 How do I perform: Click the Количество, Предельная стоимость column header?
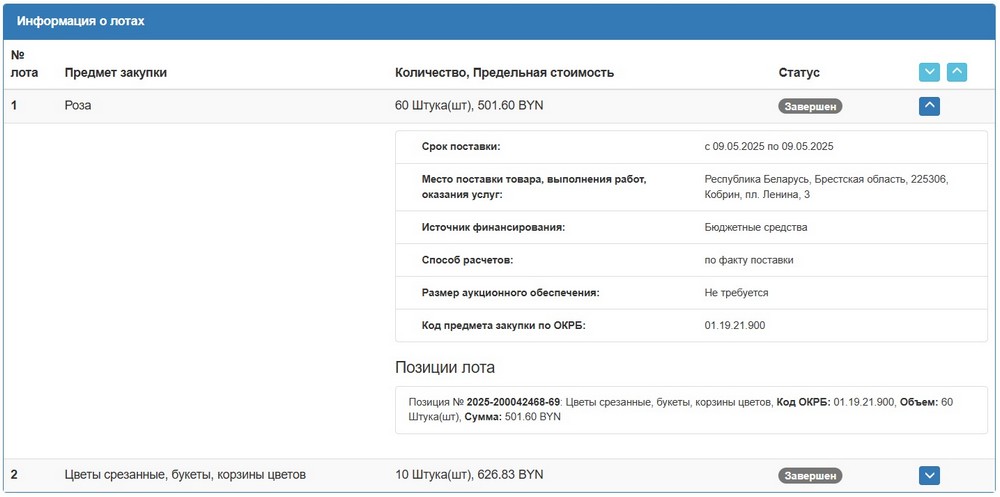[504, 73]
